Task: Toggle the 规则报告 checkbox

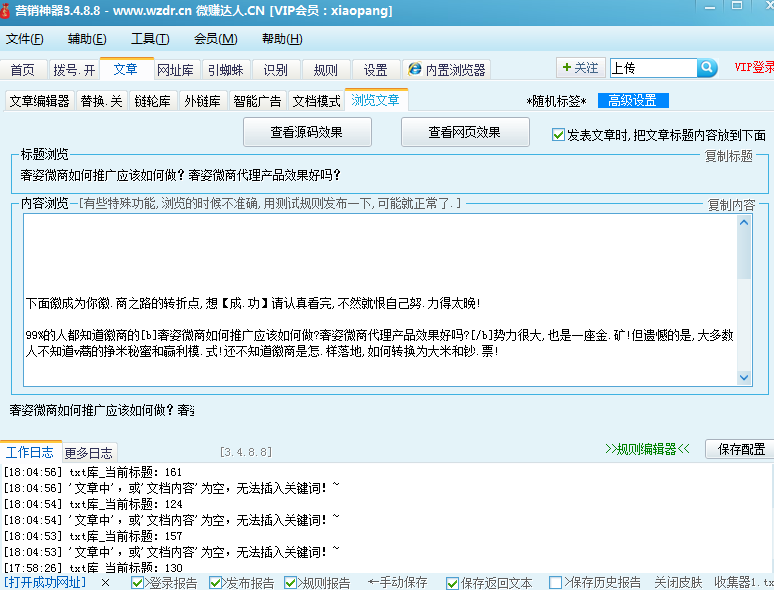Action: click(x=291, y=583)
